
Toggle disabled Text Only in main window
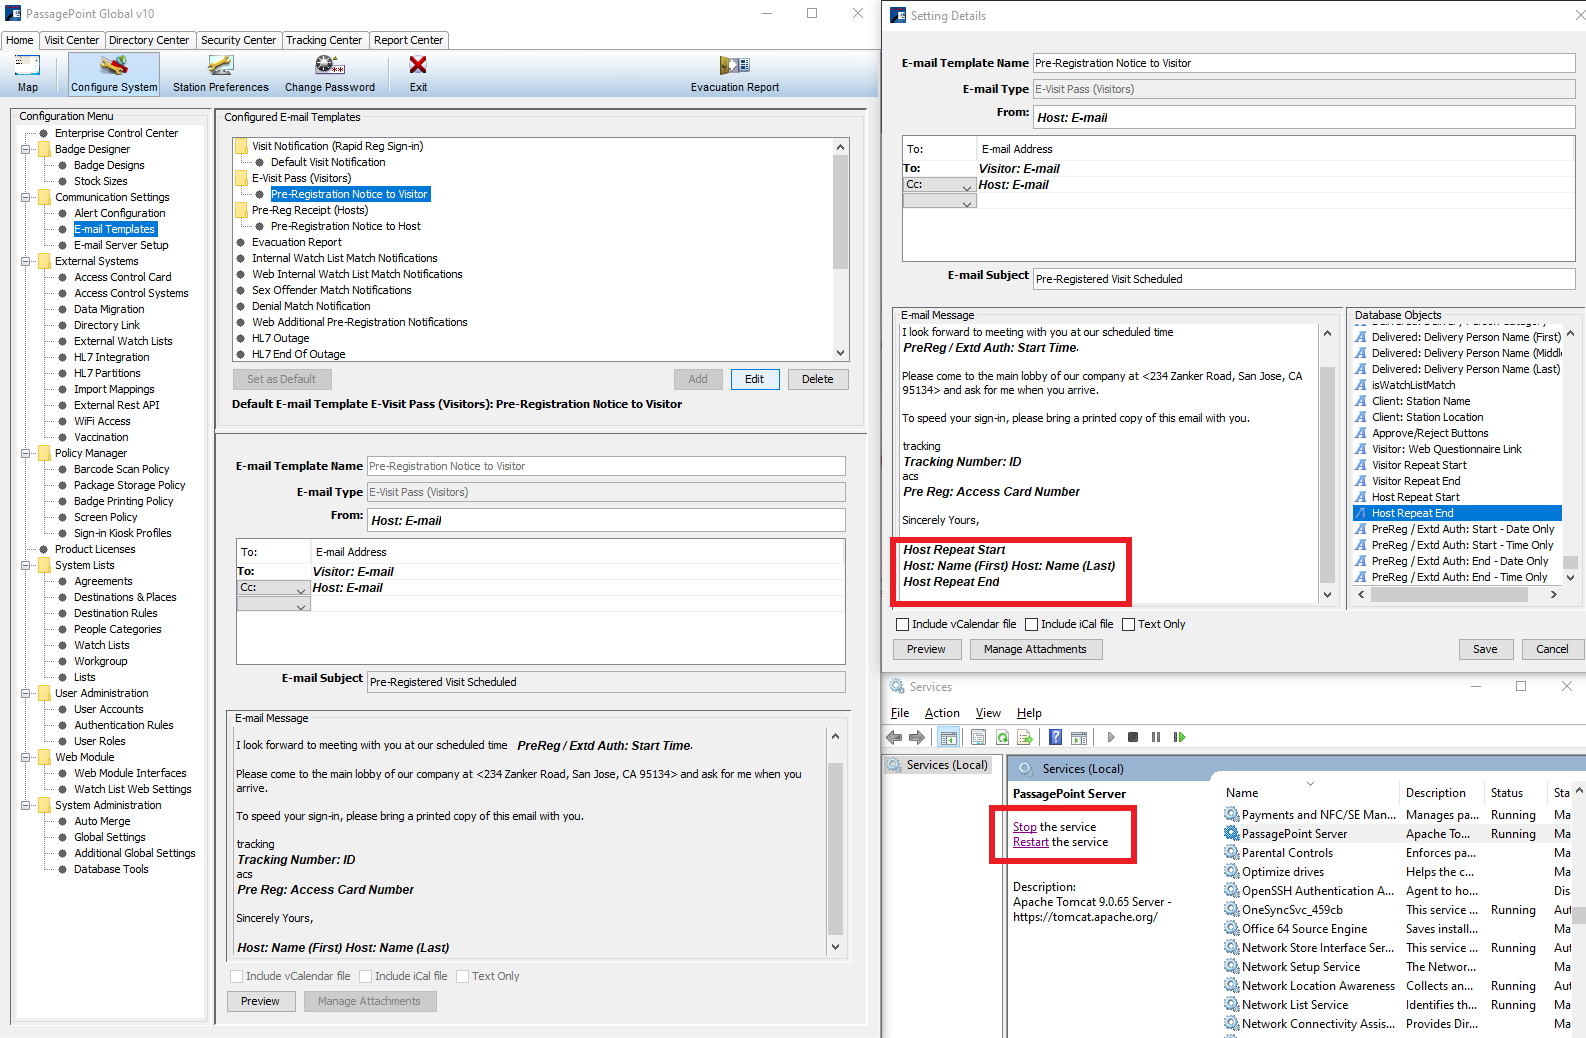click(x=463, y=976)
